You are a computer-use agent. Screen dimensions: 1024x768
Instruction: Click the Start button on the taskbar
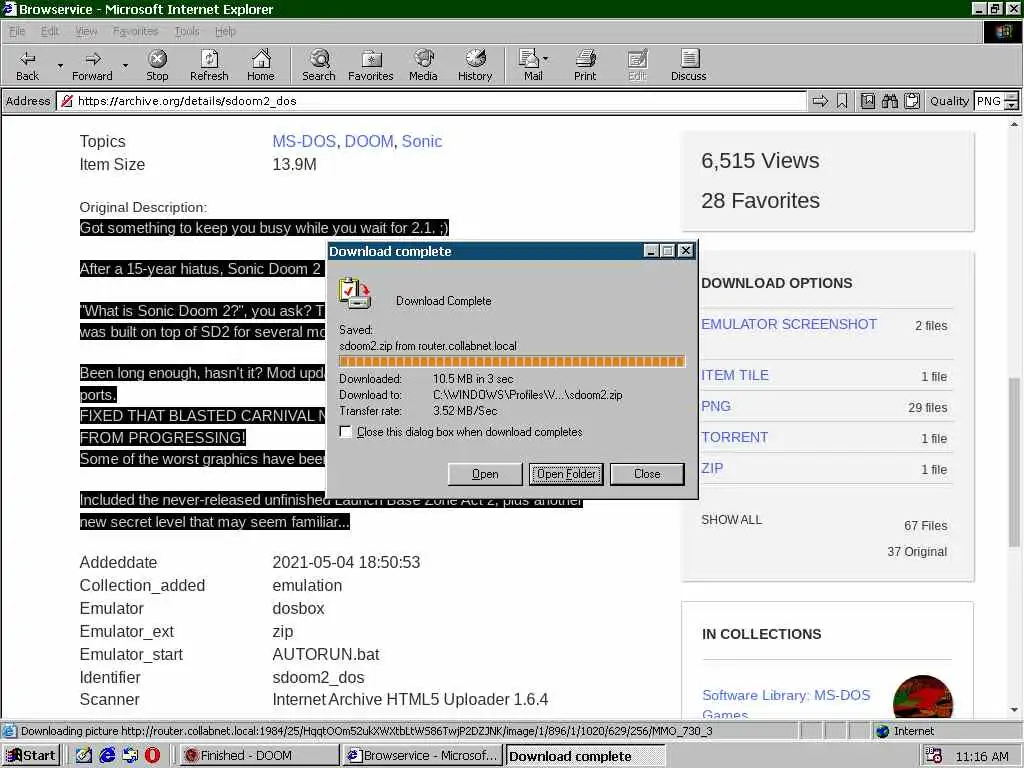pos(31,756)
